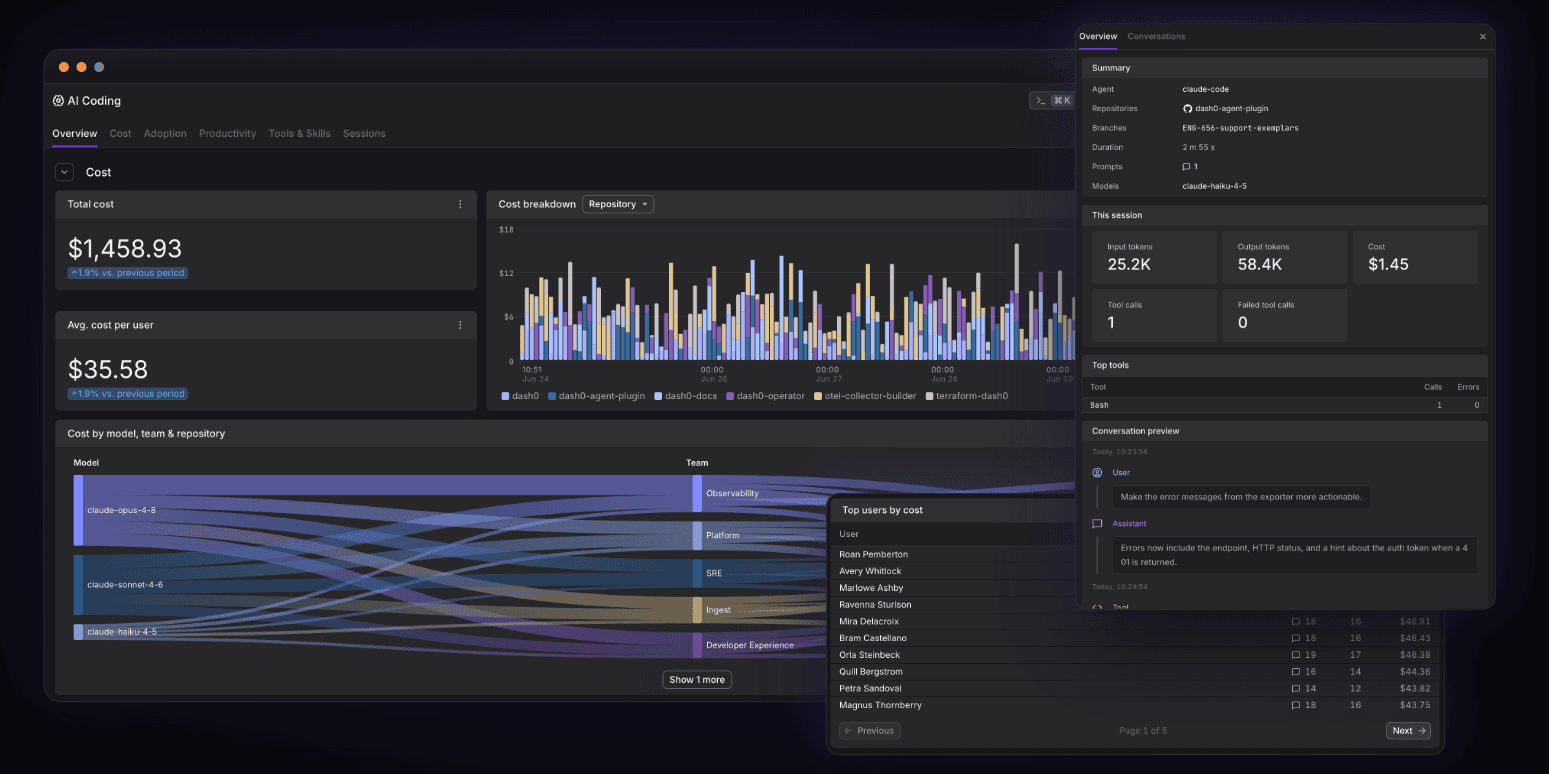The height and width of the screenshot is (774, 1549).
Task: Switch to the Cost tab
Action: 120,133
